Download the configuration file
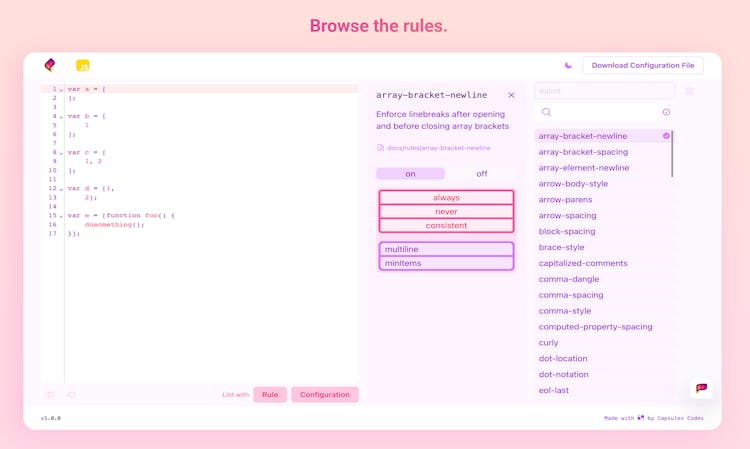The width and height of the screenshot is (750, 449). click(642, 65)
